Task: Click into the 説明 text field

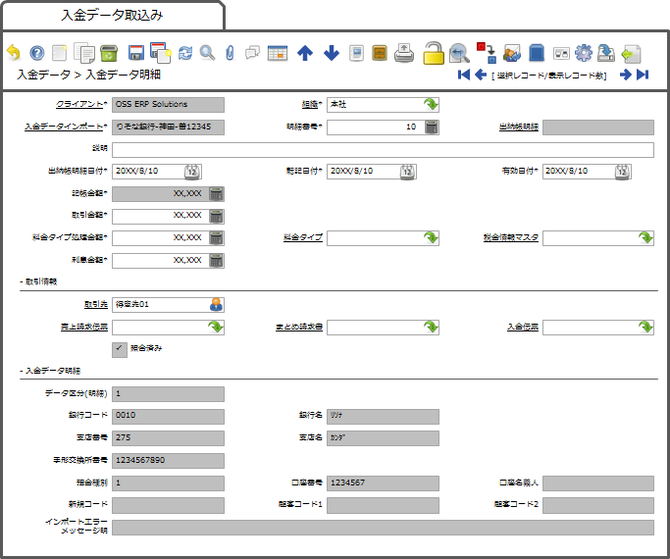Action: (x=383, y=150)
